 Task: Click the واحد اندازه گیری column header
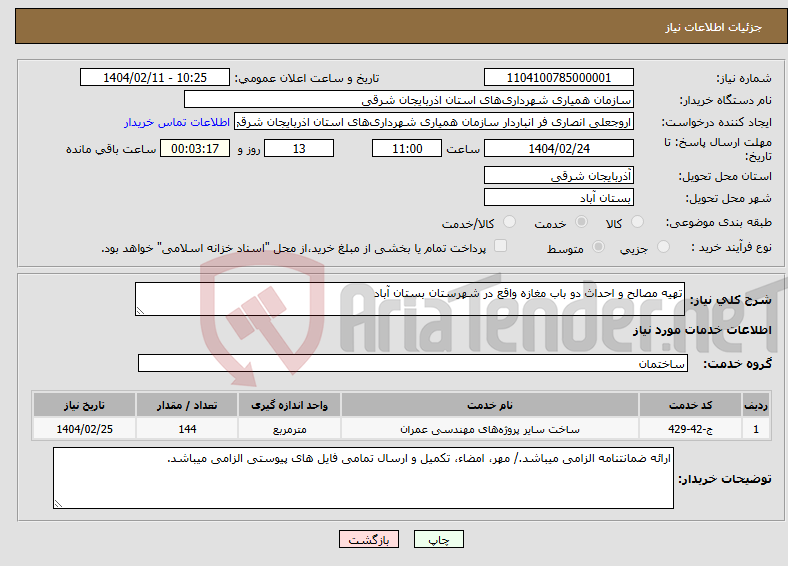click(289, 405)
